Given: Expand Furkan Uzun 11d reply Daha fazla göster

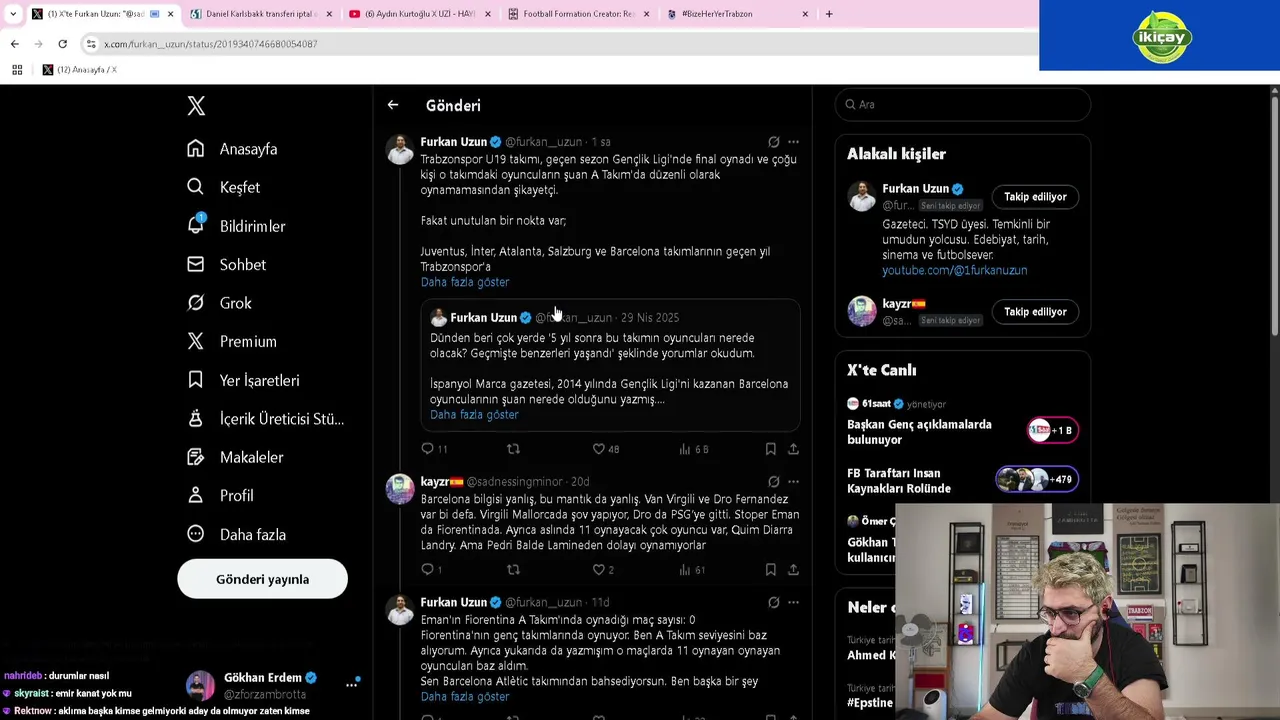Looking at the screenshot, I should (x=465, y=696).
